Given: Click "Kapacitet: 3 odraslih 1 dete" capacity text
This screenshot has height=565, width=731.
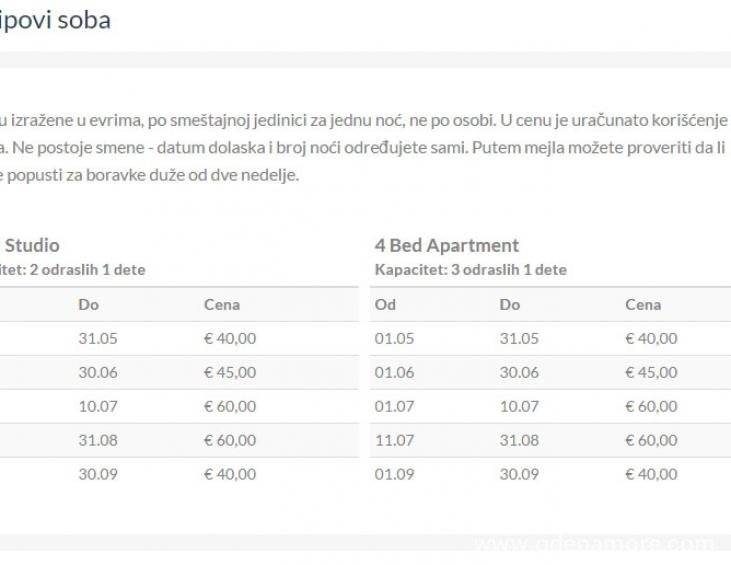Looking at the screenshot, I should click(x=470, y=270).
